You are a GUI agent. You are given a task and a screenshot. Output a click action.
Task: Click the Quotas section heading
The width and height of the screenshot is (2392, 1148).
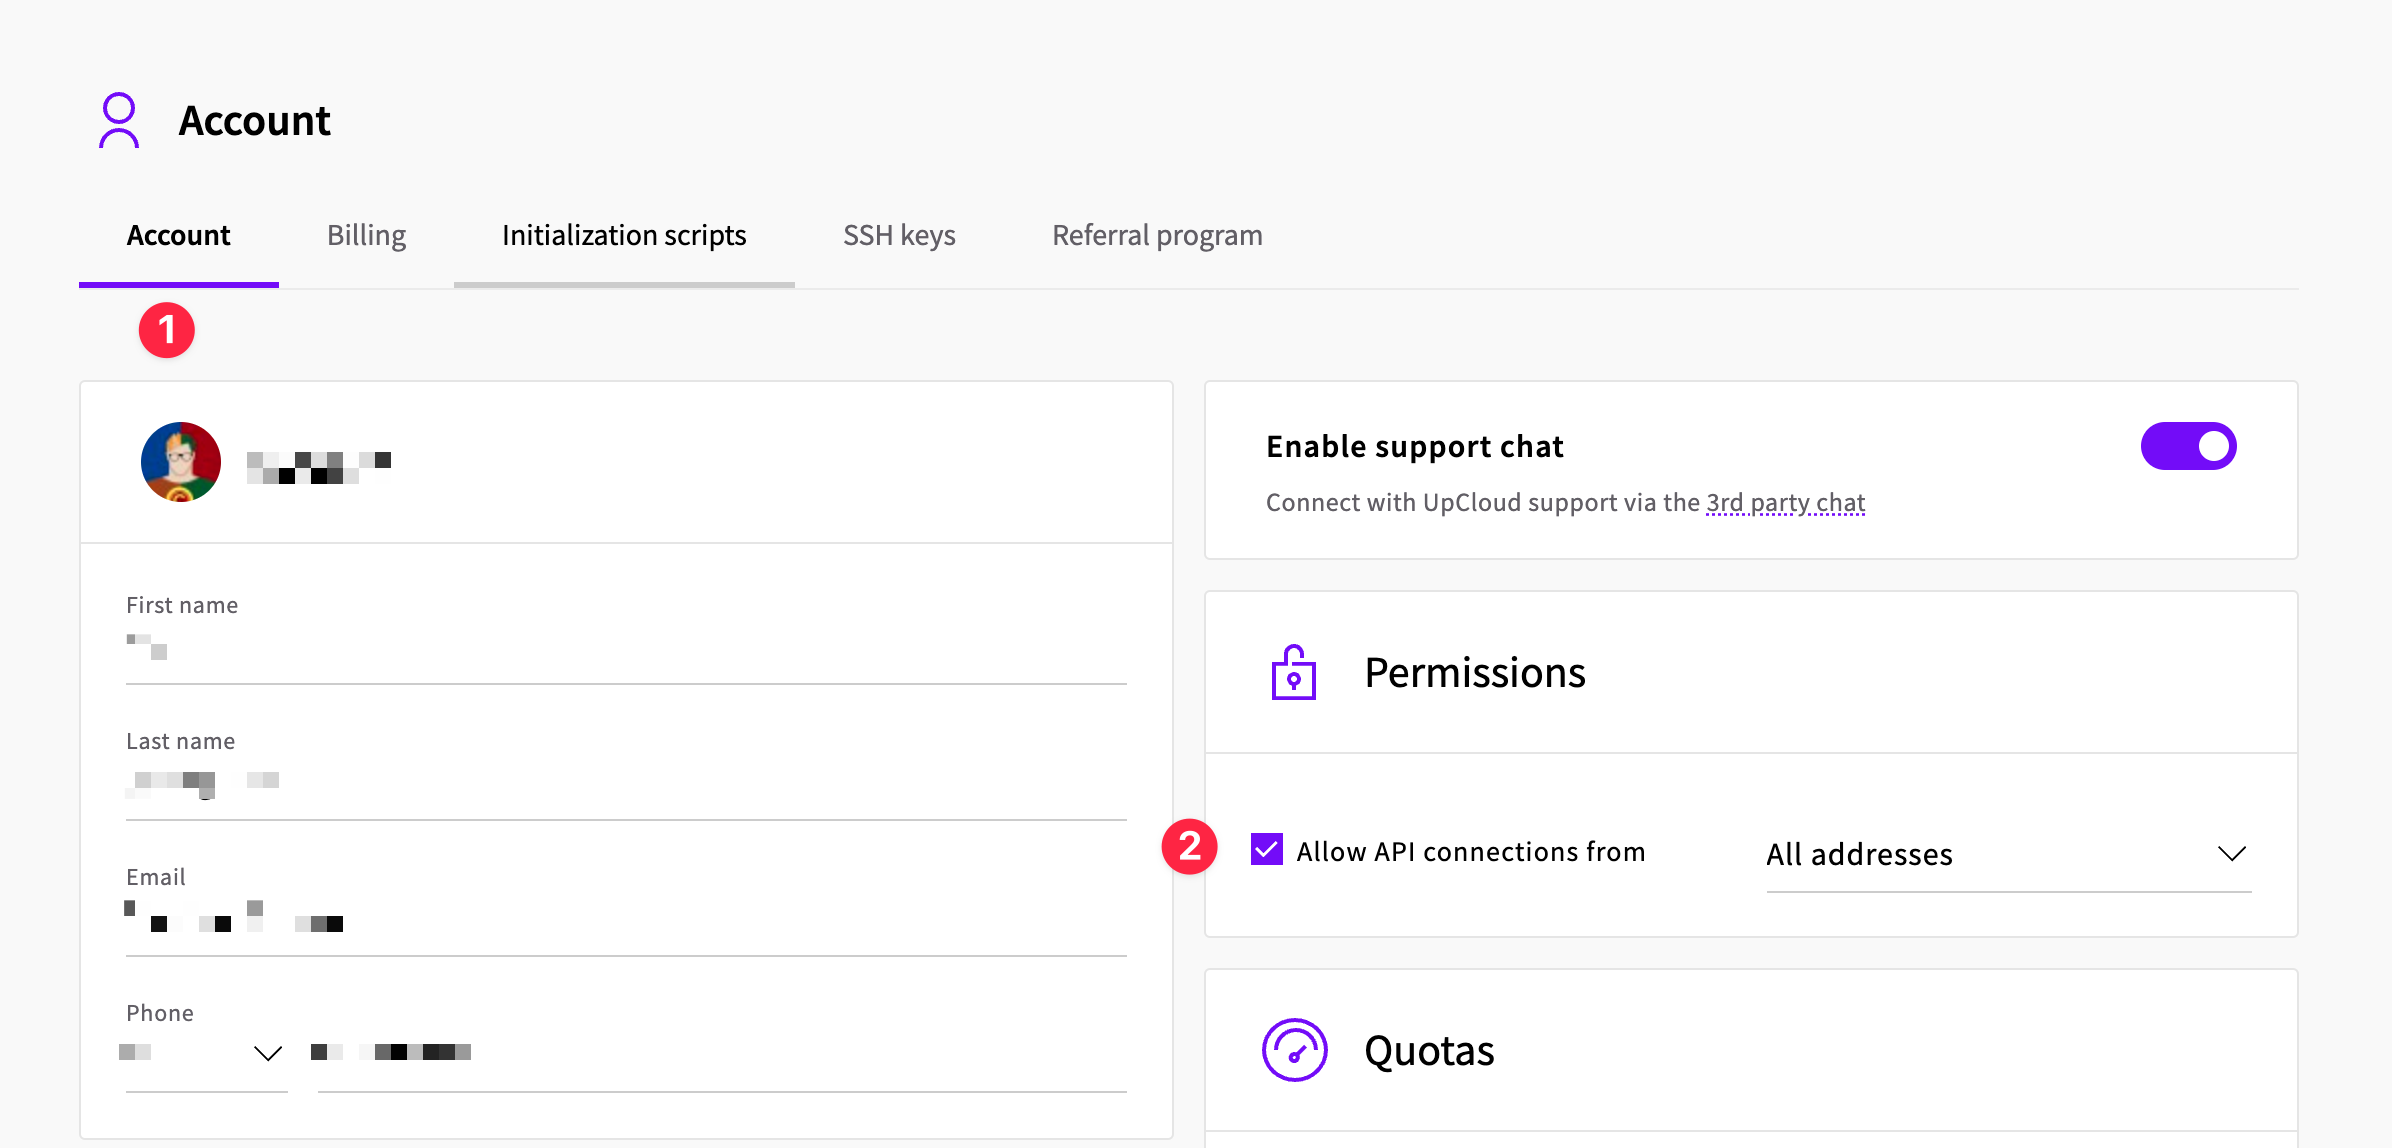pos(1429,1051)
